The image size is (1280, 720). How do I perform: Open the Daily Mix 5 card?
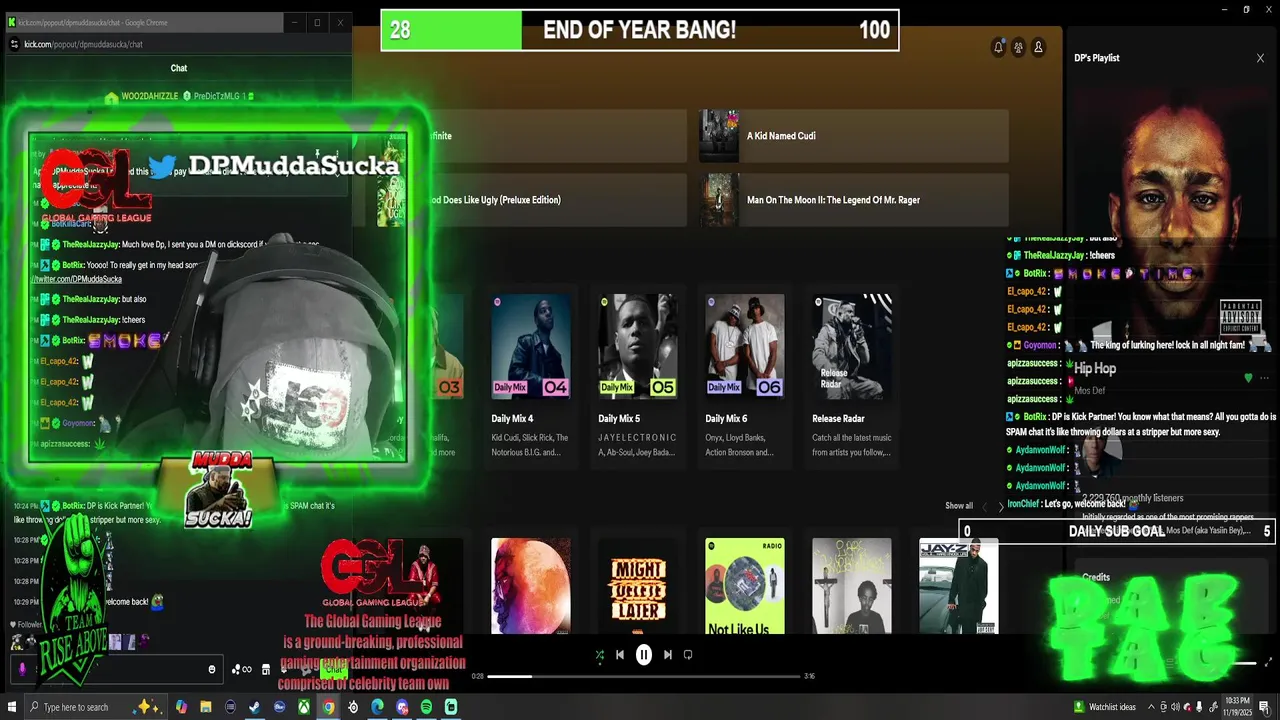click(x=638, y=375)
